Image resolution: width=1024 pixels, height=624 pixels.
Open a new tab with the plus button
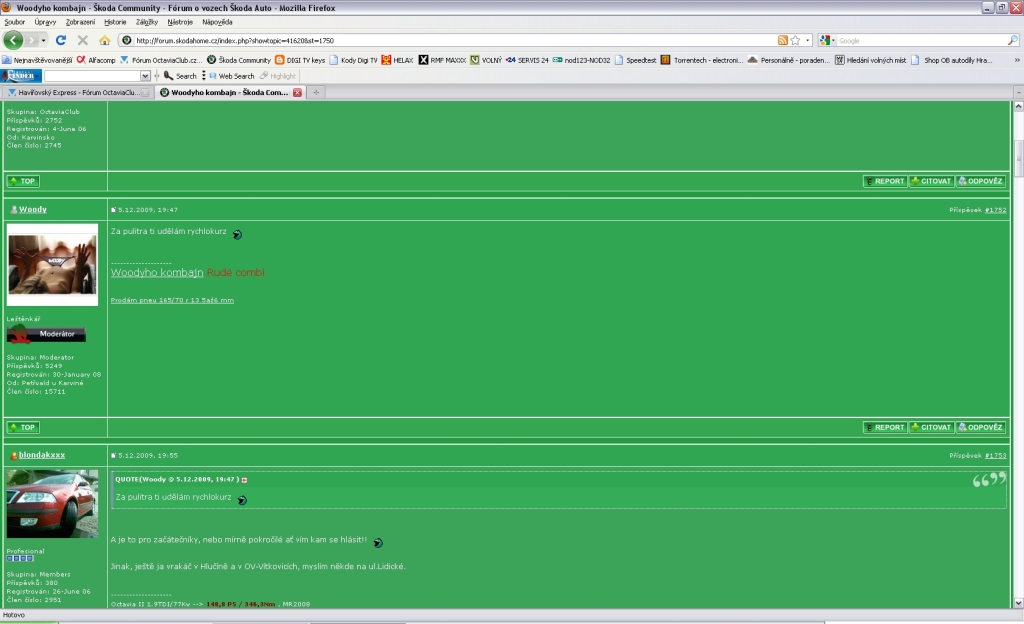pos(316,92)
